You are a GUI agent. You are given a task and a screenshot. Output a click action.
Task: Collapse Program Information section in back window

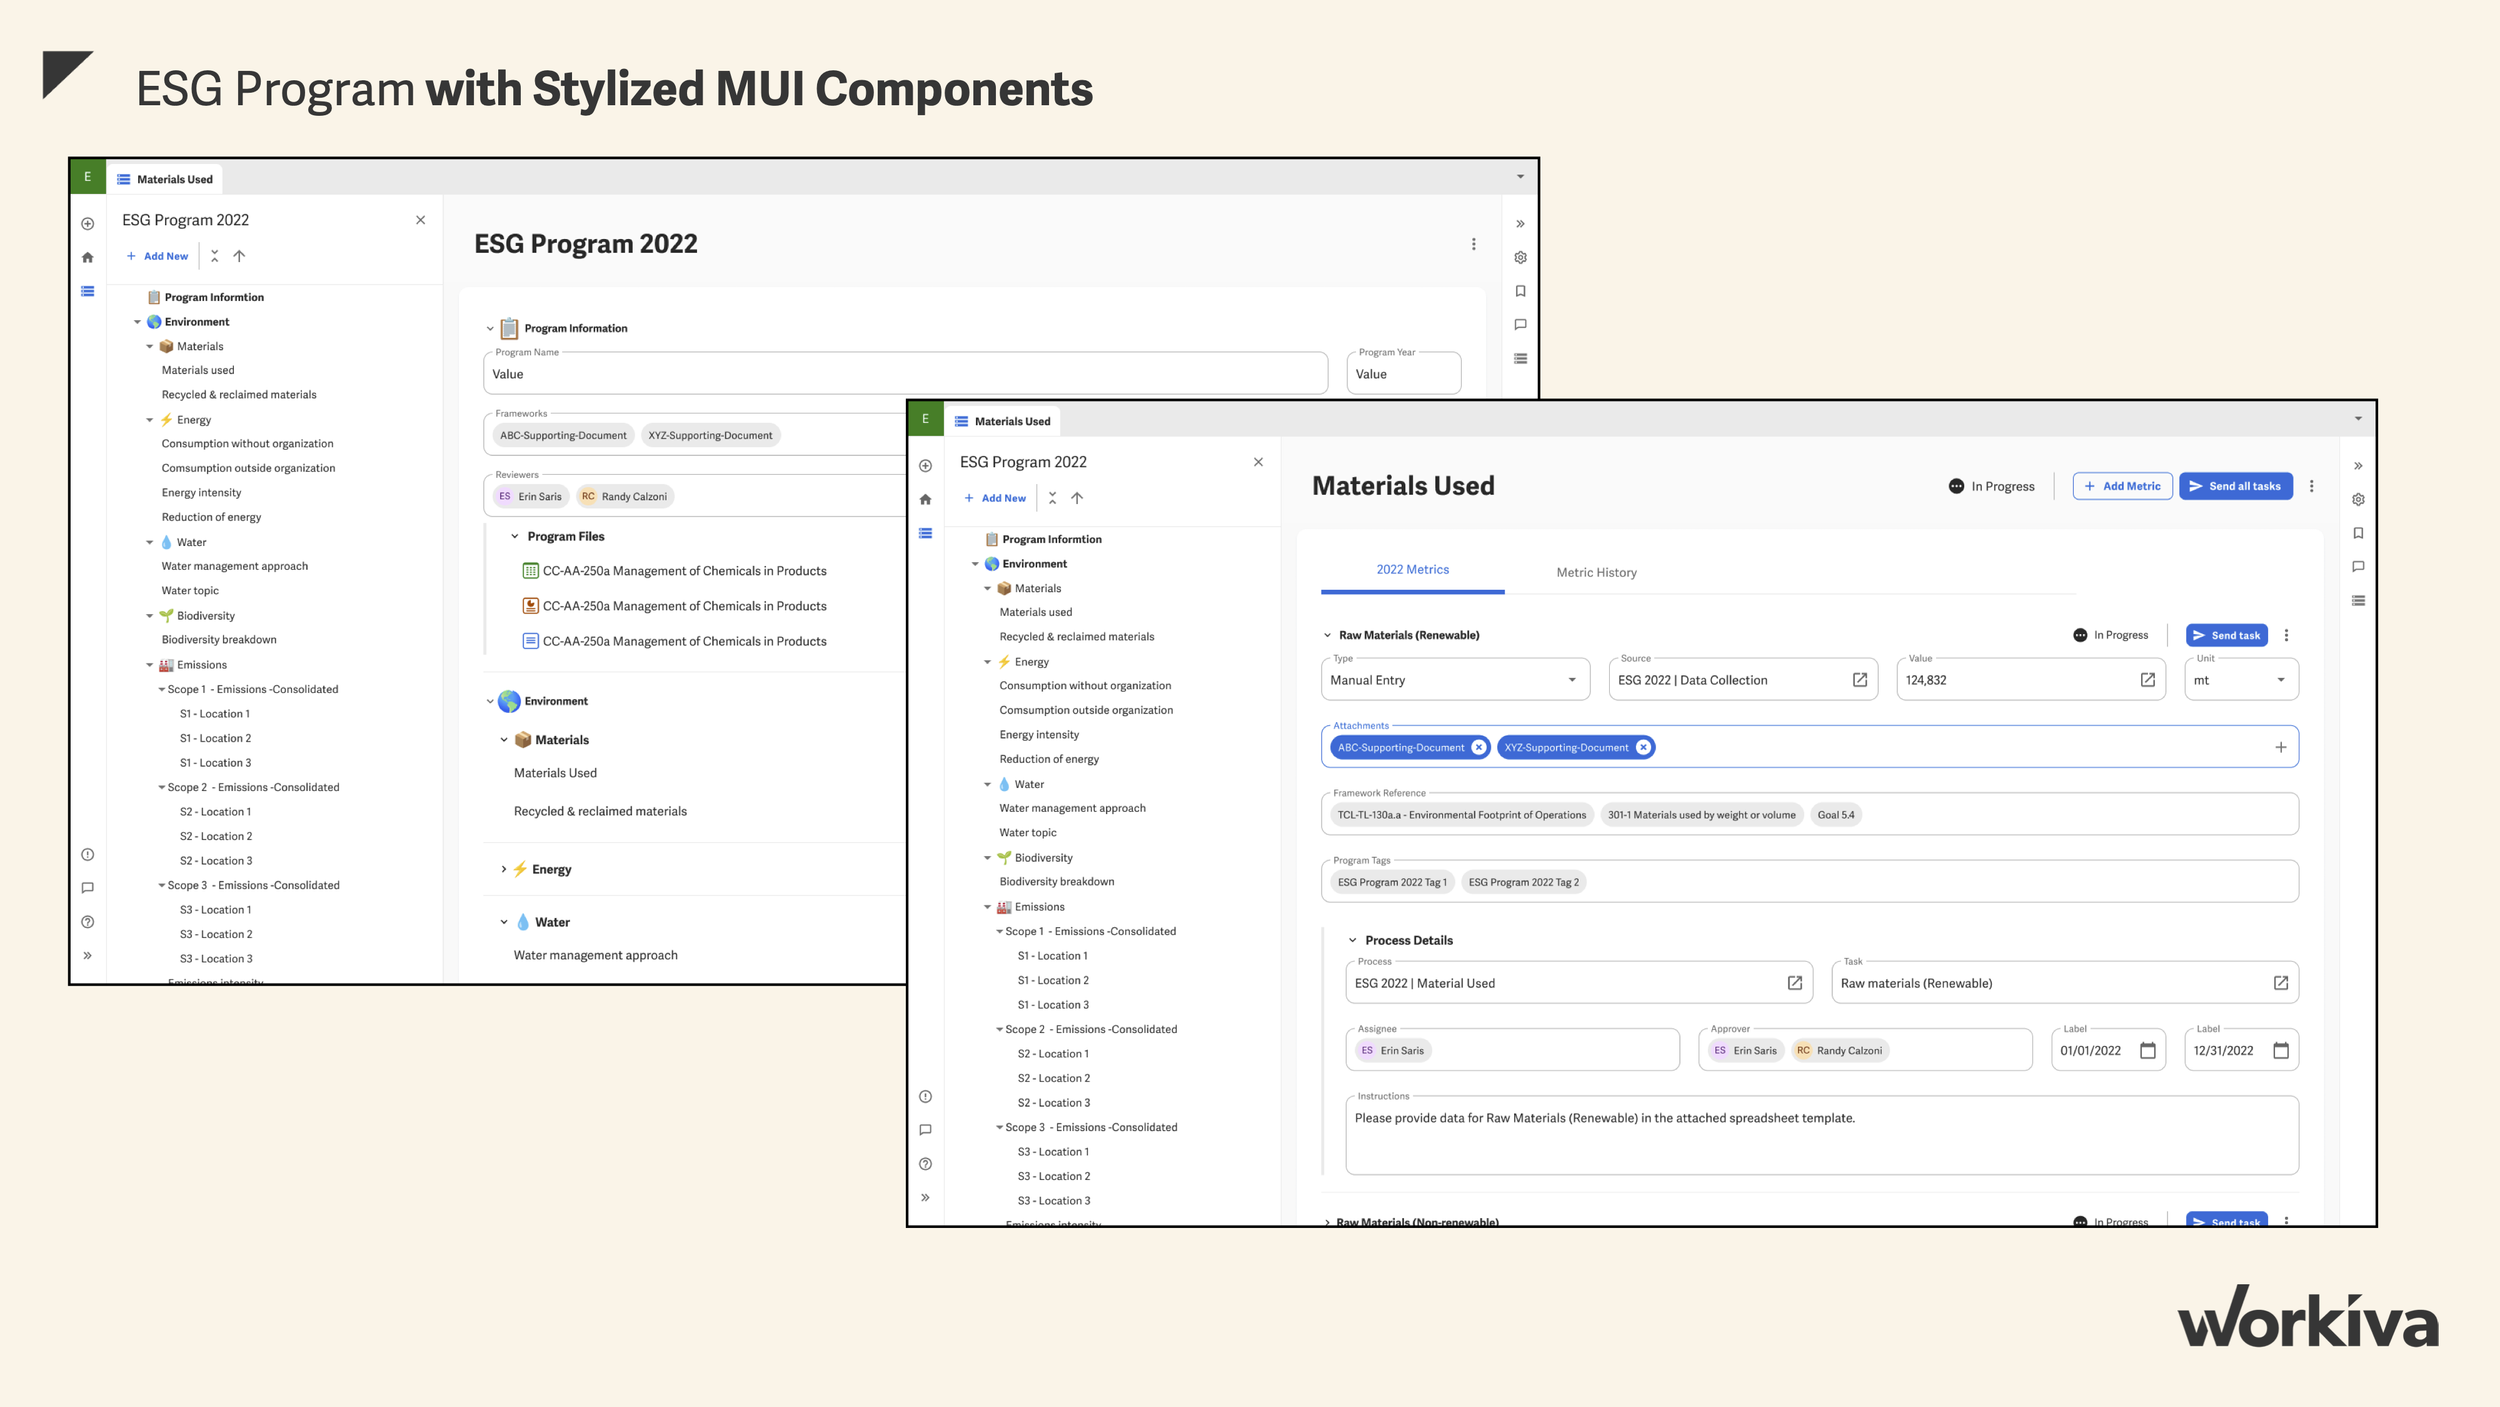pyautogui.click(x=490, y=328)
